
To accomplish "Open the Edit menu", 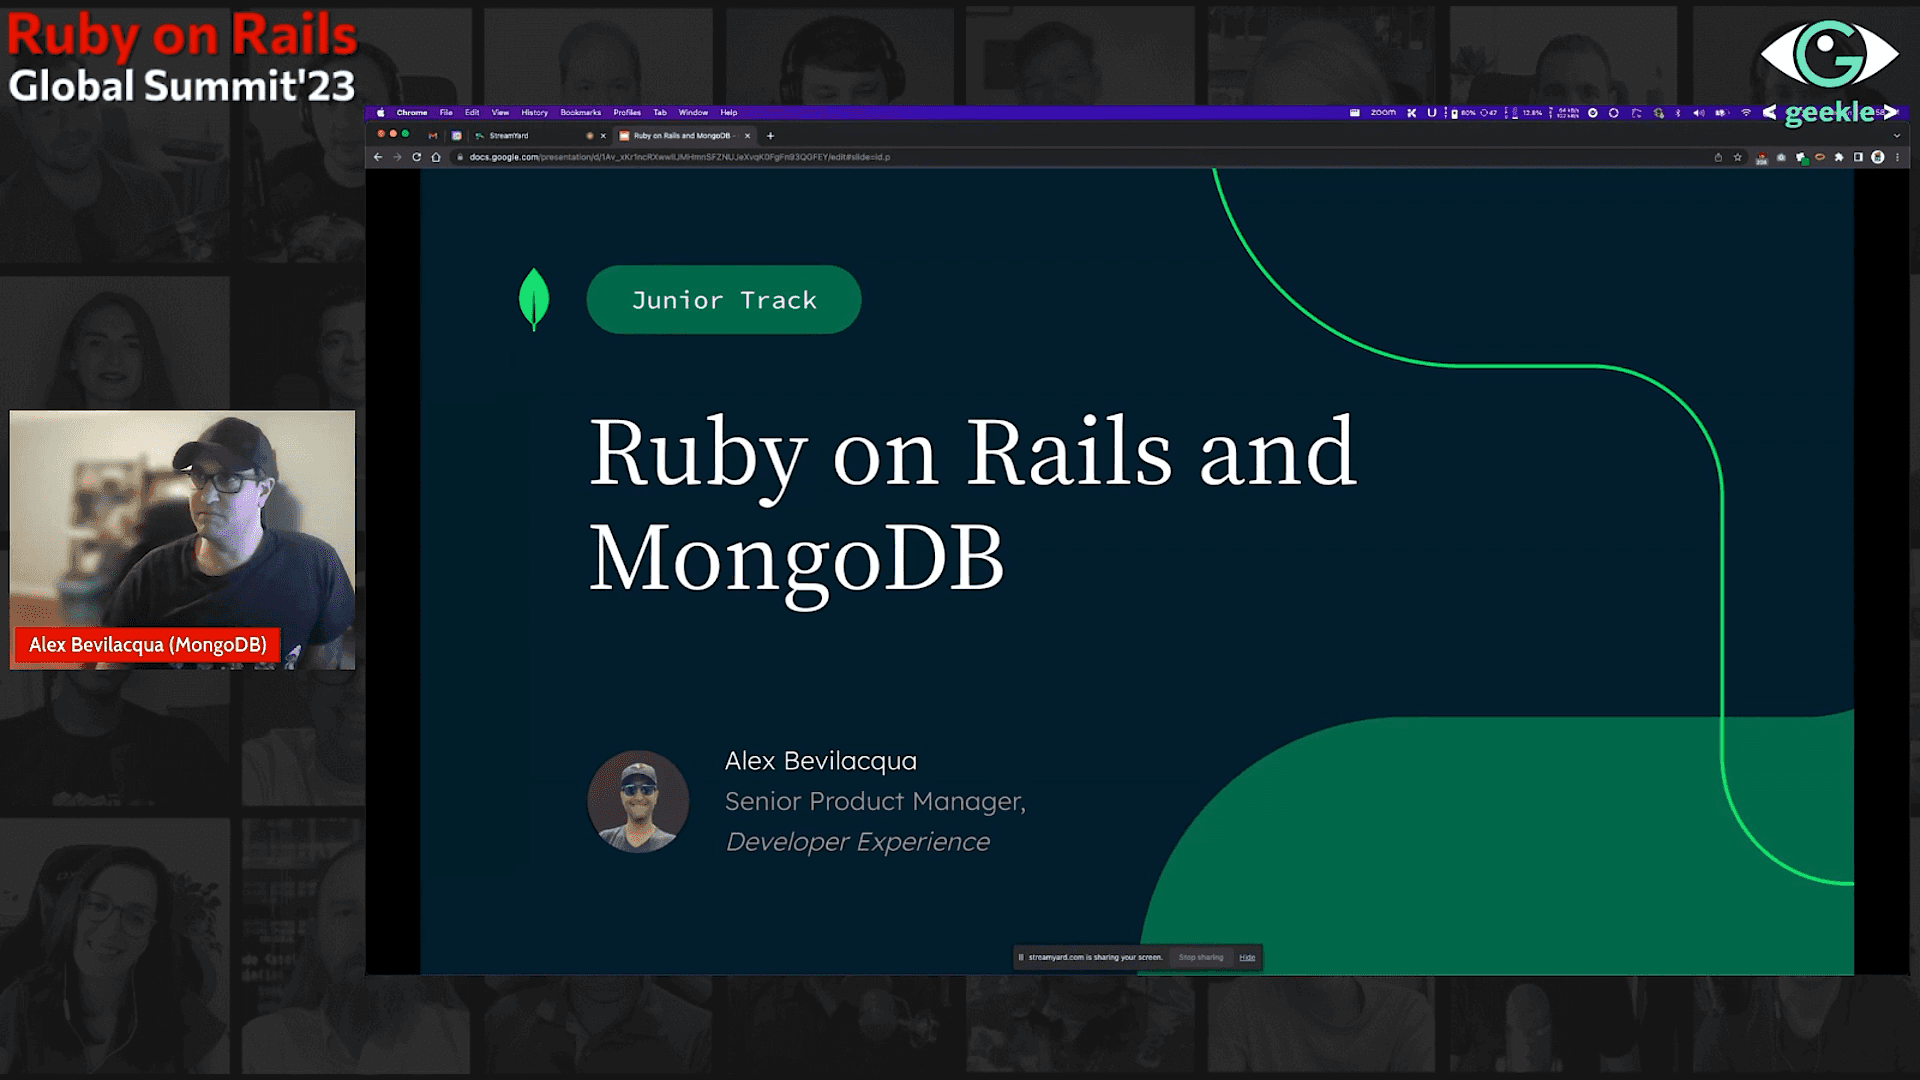I will (472, 113).
